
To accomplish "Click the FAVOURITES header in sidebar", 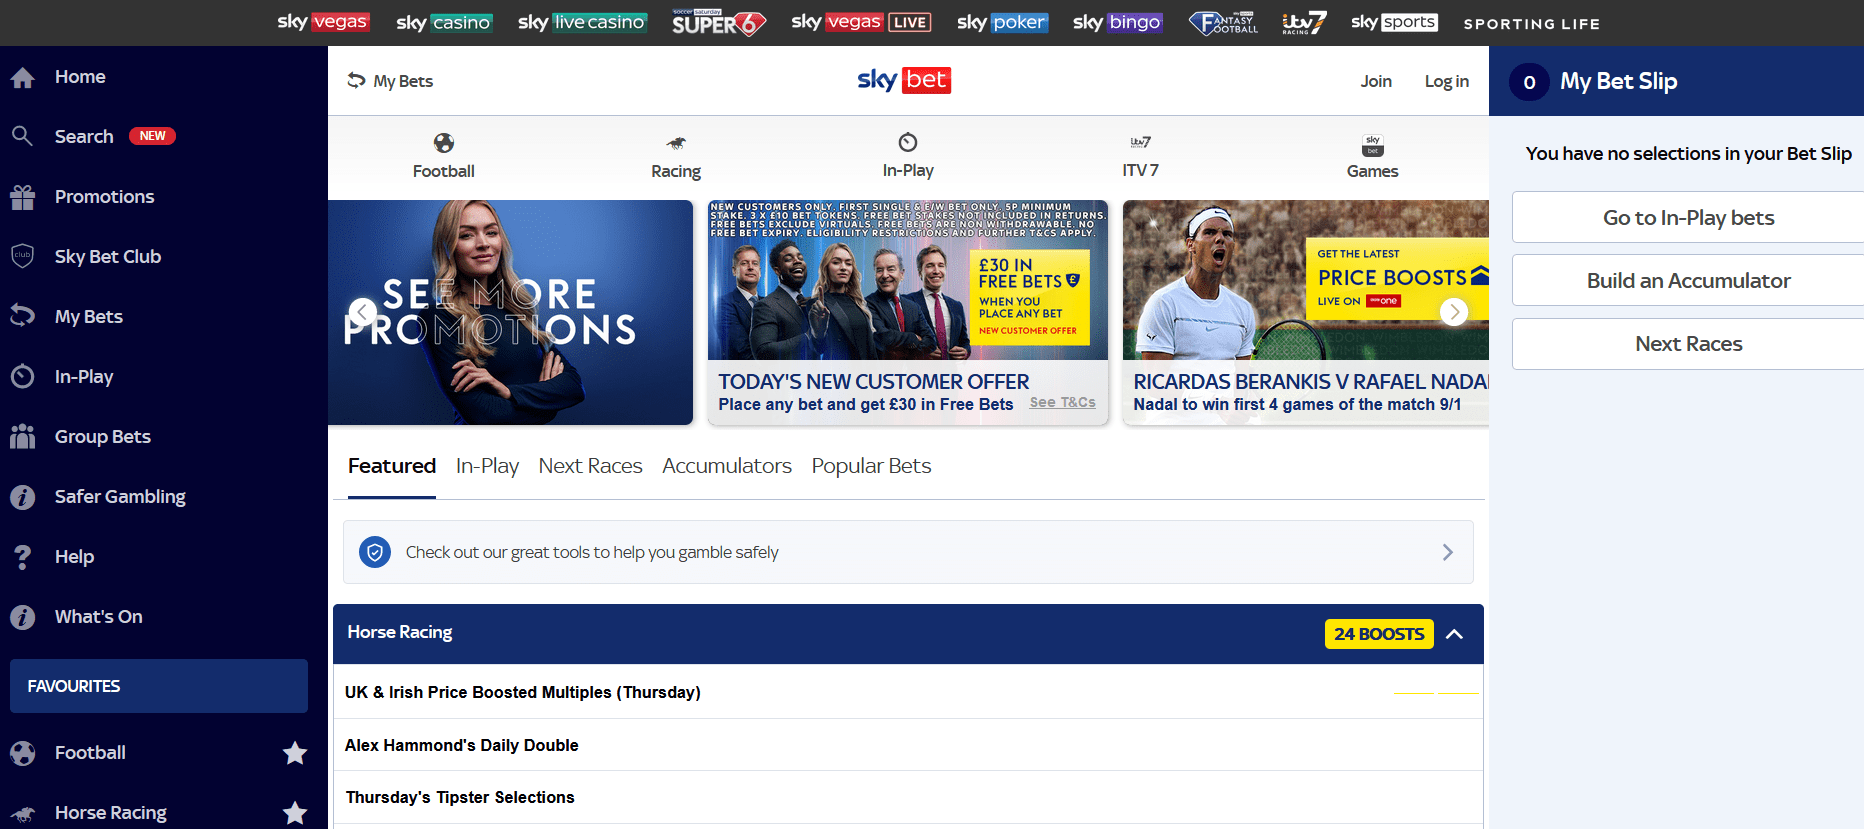I will 159,686.
